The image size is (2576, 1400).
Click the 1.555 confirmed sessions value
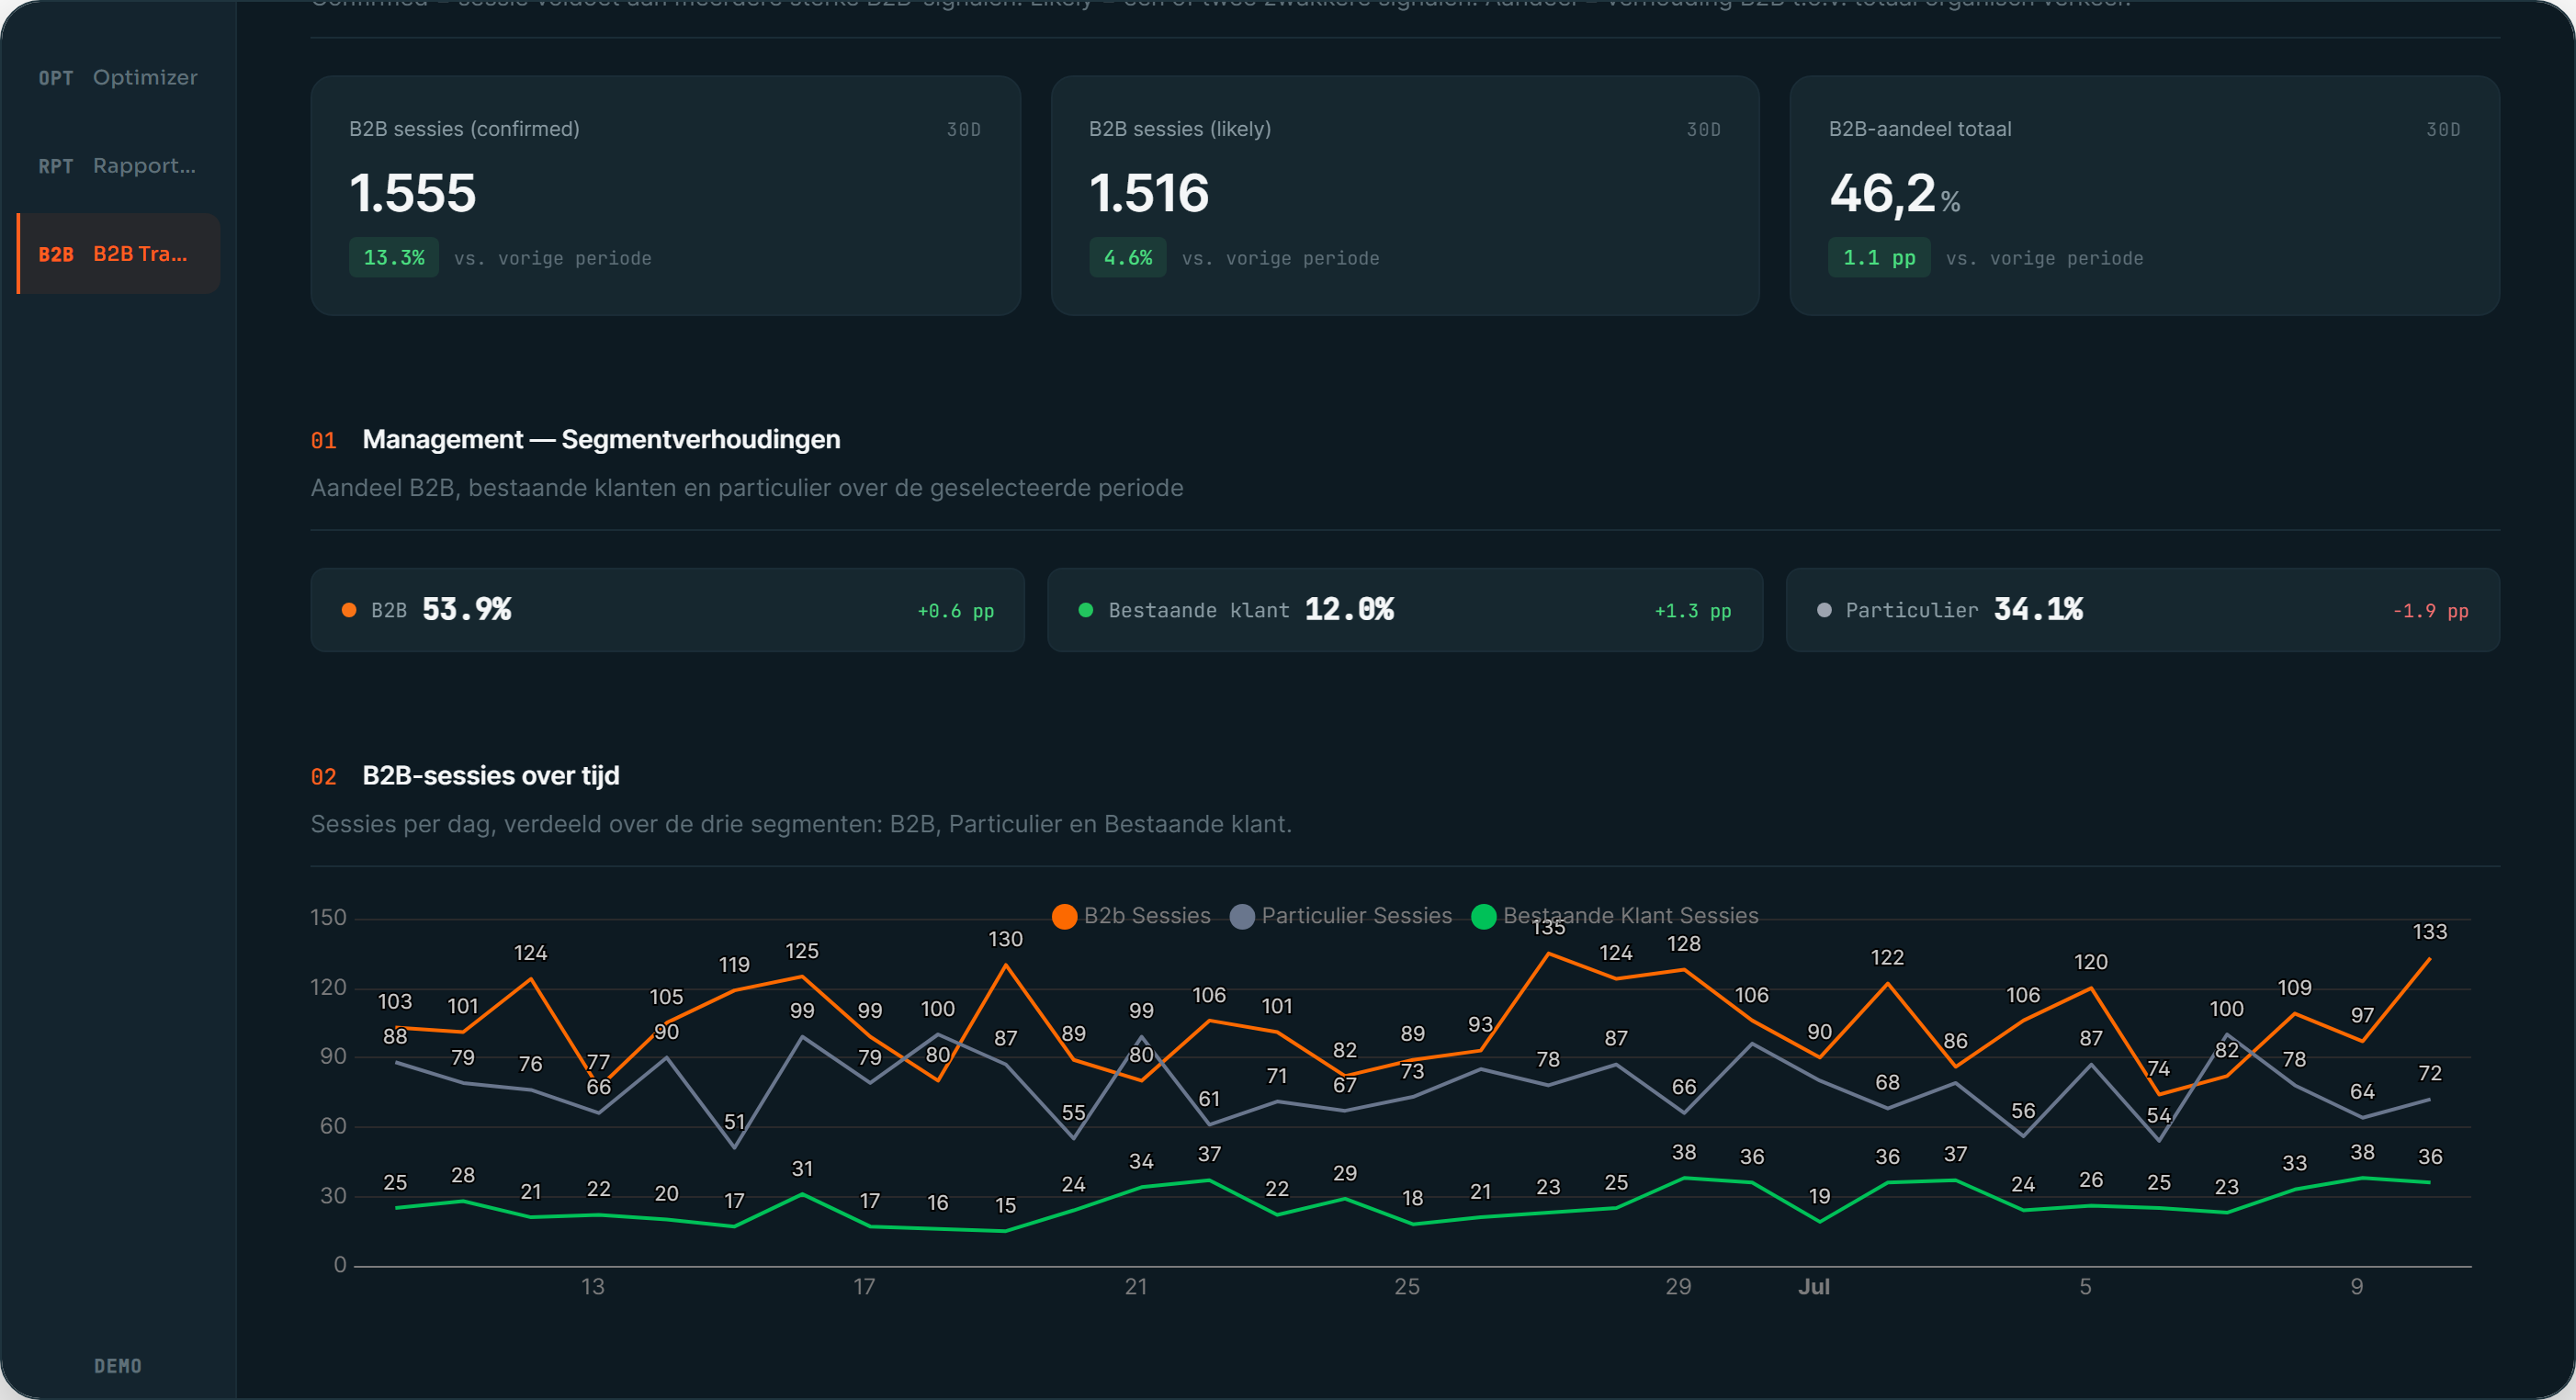(x=412, y=193)
